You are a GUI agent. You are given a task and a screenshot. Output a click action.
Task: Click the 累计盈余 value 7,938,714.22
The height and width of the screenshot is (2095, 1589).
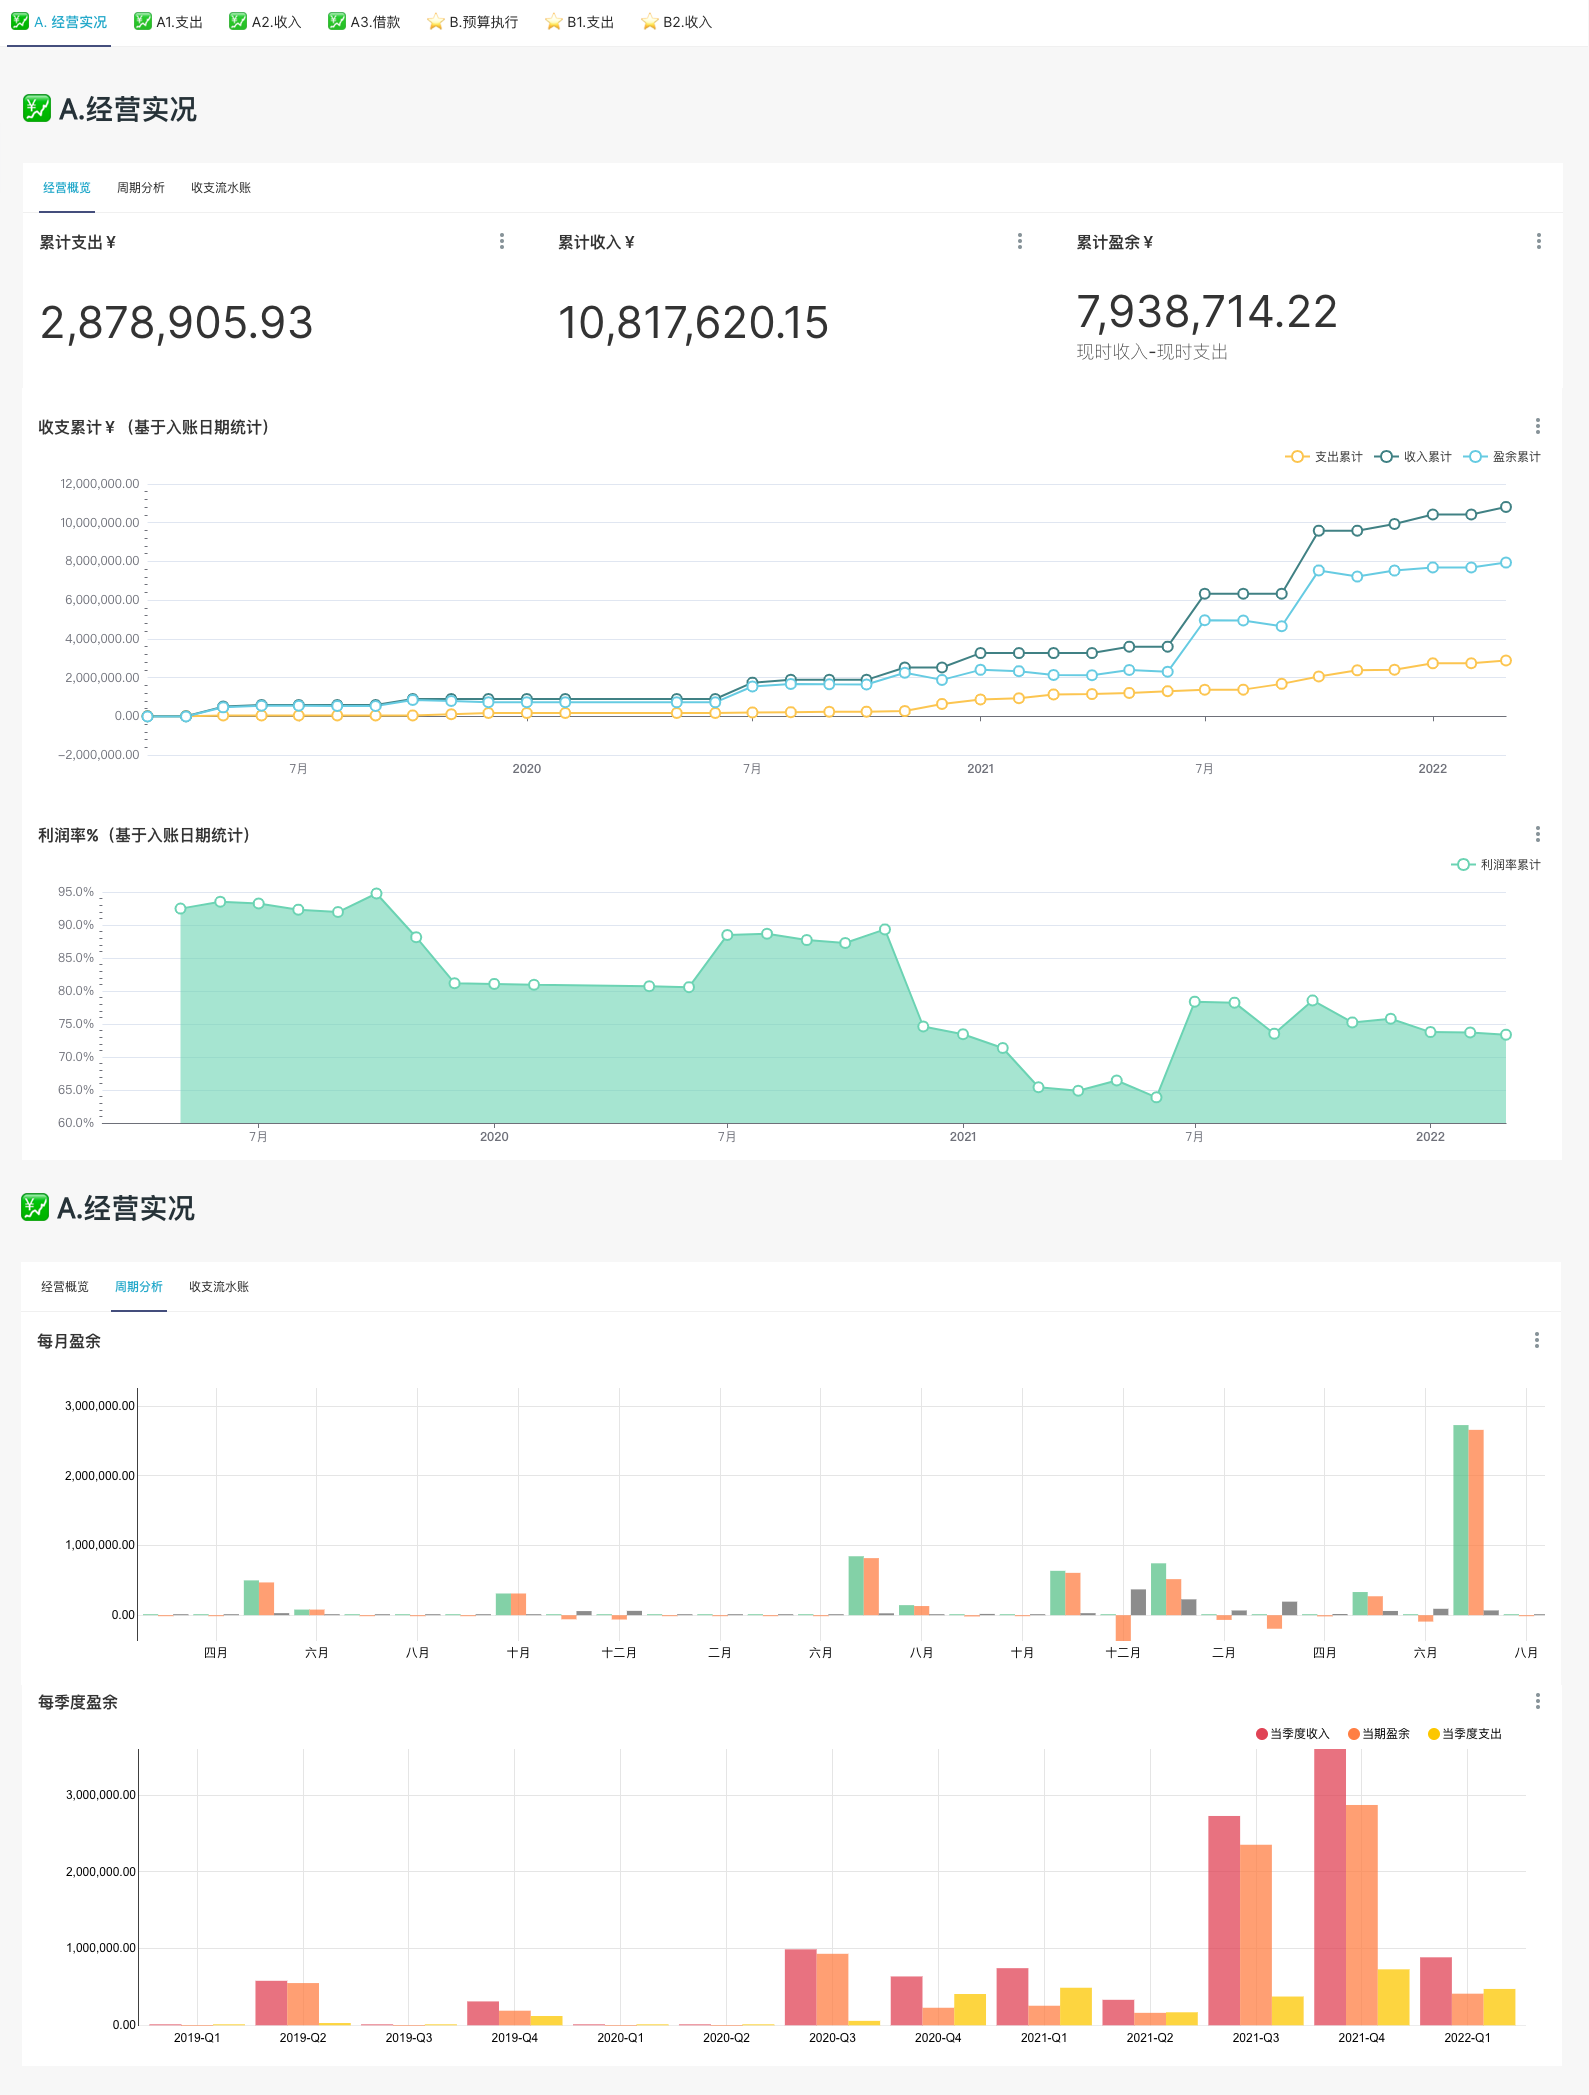1207,312
